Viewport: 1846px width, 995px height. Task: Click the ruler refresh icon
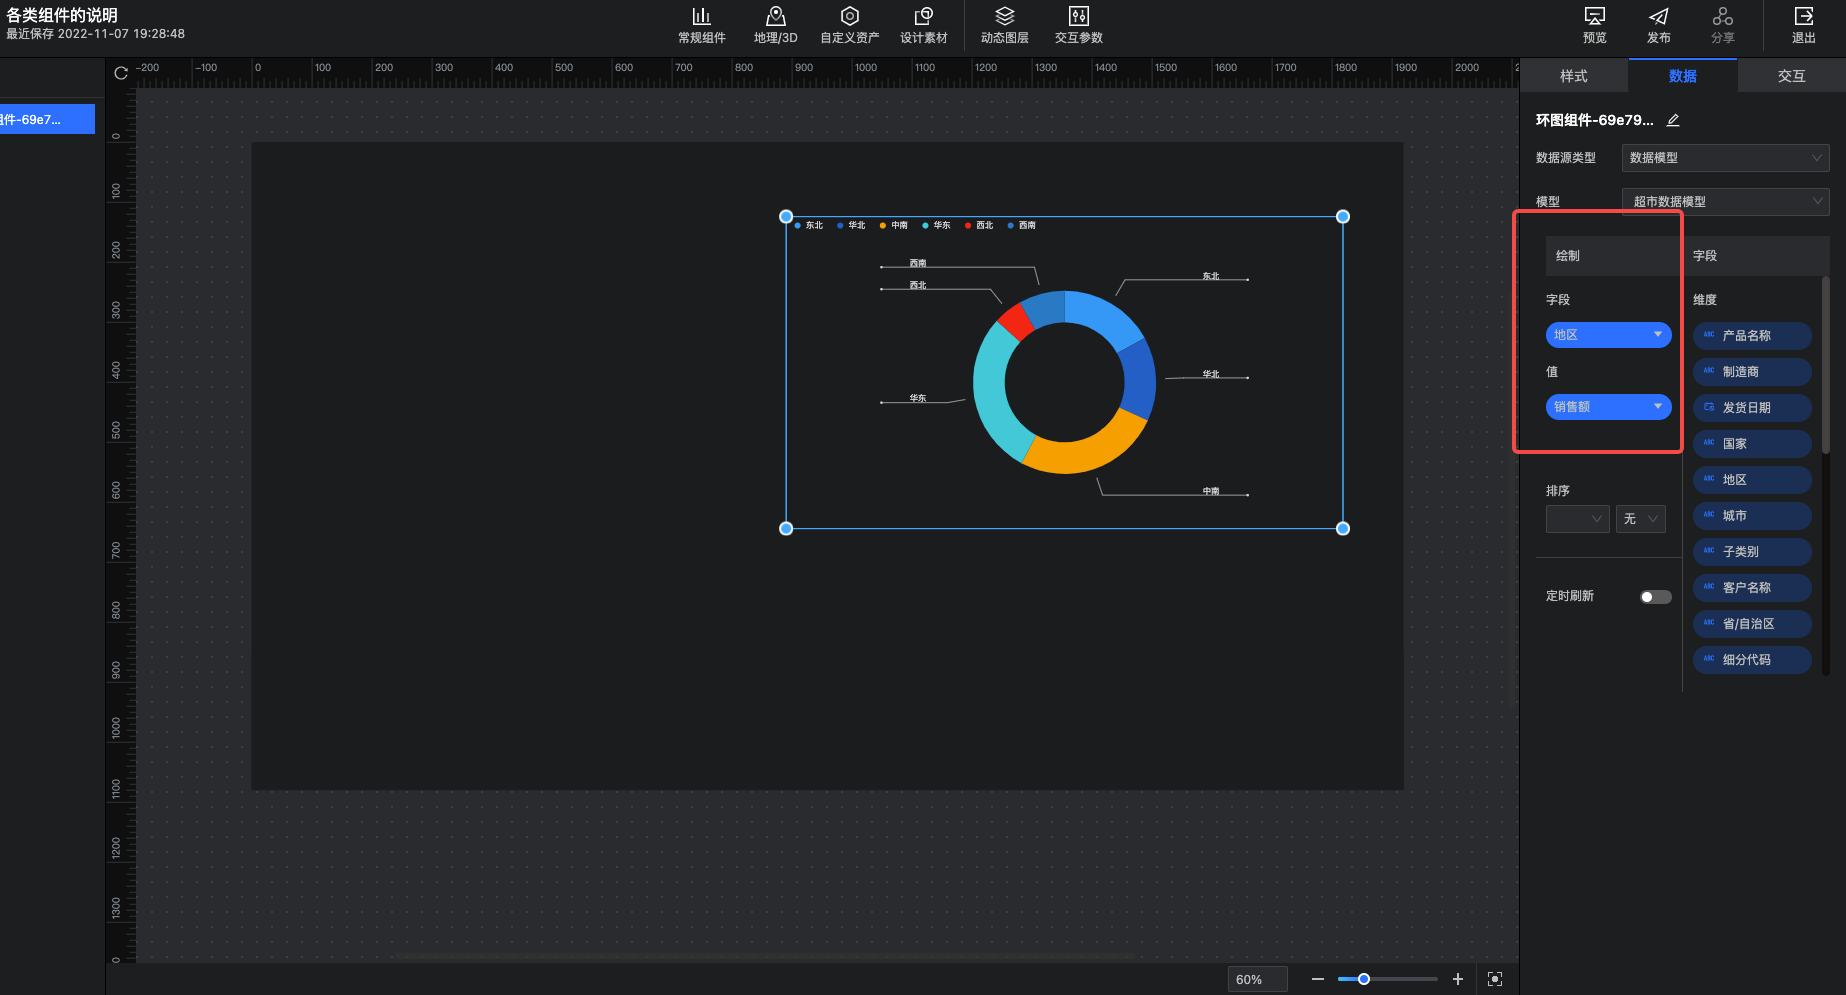(121, 73)
